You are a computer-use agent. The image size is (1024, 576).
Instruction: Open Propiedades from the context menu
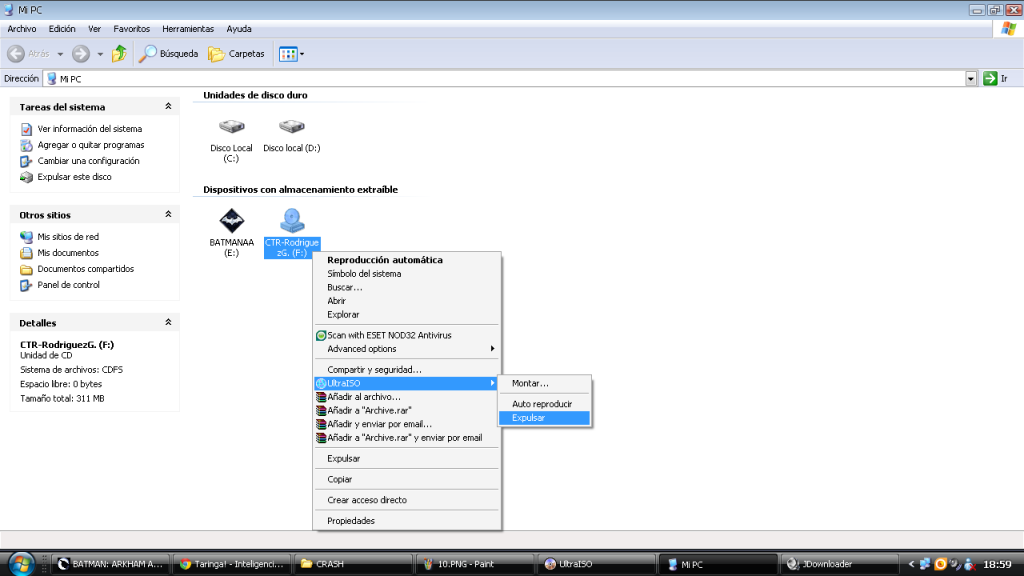pyautogui.click(x=406, y=521)
